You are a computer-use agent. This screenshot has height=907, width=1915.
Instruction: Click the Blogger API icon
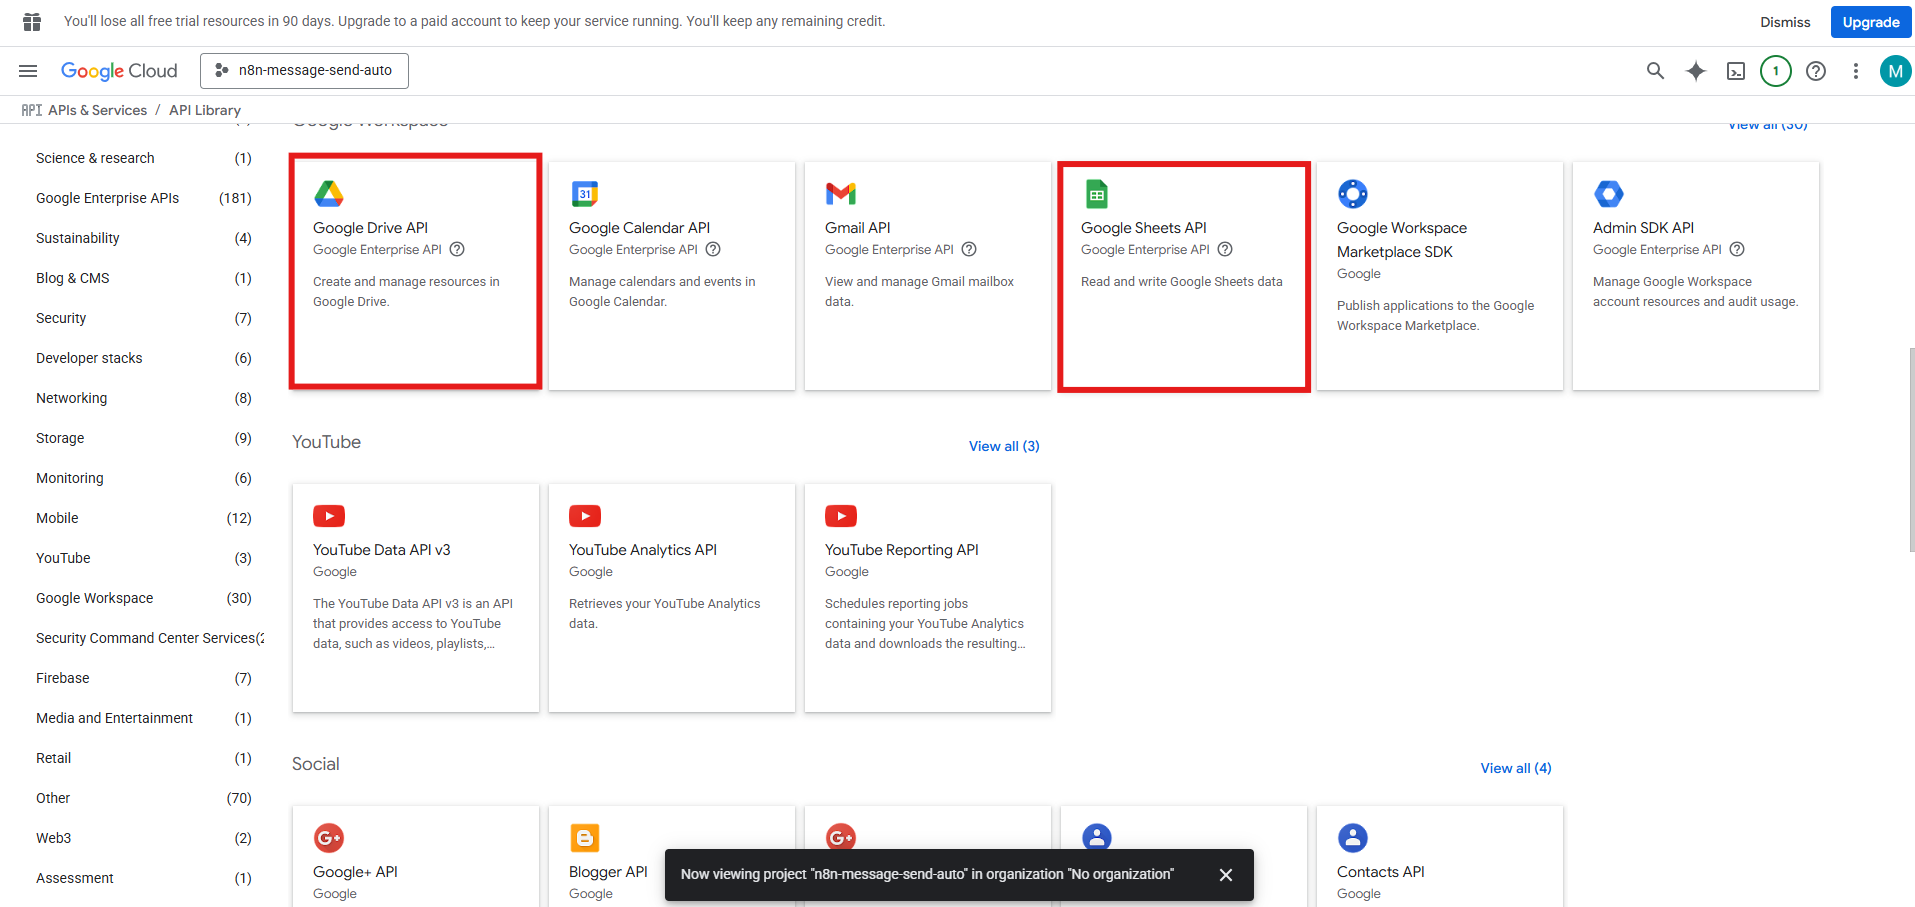[x=585, y=838]
